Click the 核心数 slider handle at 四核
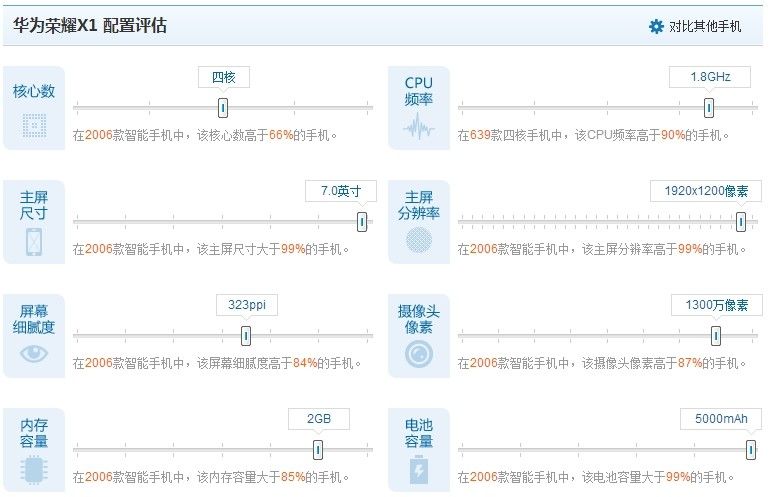The image size is (776, 497). tap(223, 107)
